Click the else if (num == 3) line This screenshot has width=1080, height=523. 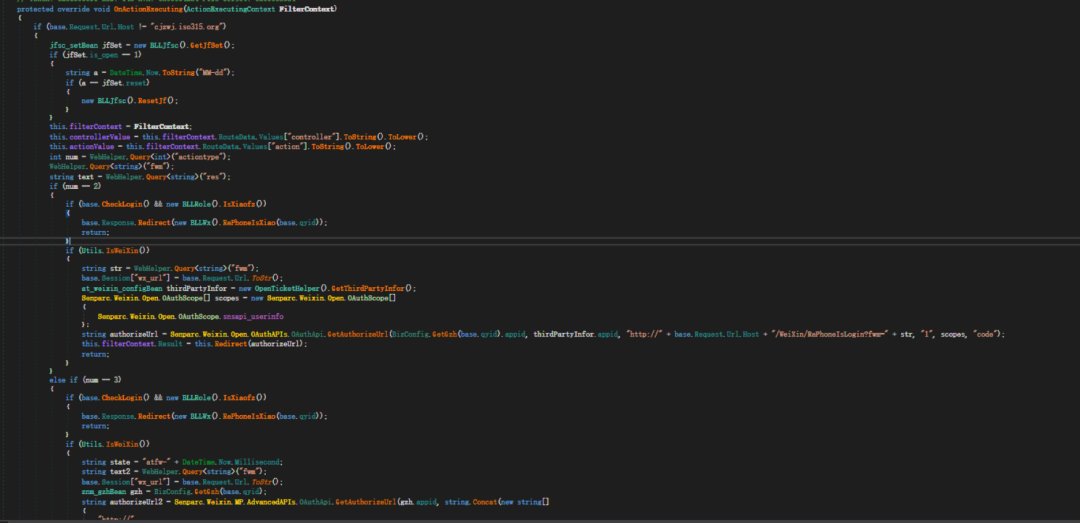pos(83,380)
